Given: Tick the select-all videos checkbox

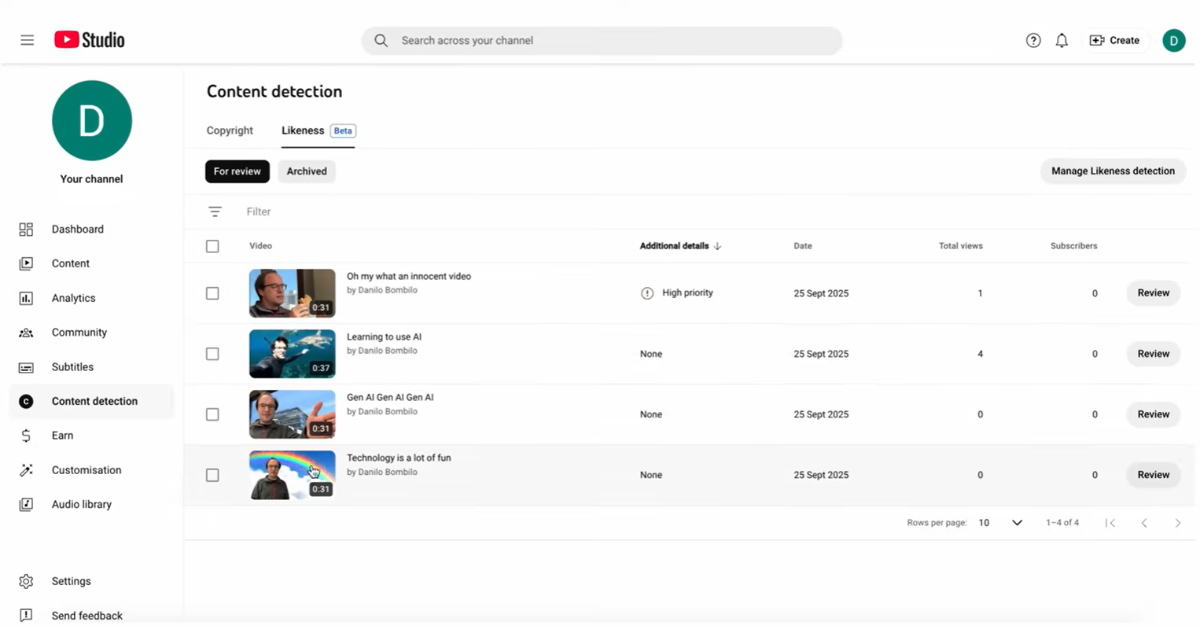Looking at the screenshot, I should (x=212, y=246).
